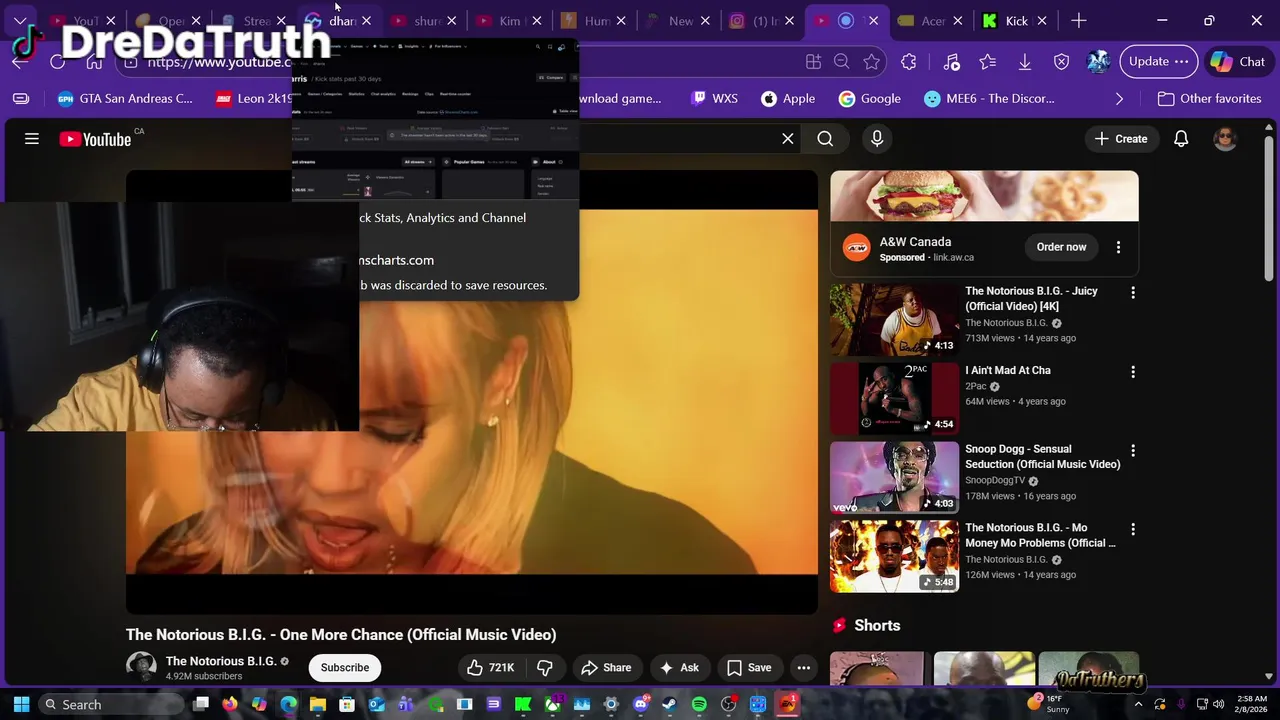
Task: Open Firefox from the taskbar
Action: [x=230, y=704]
